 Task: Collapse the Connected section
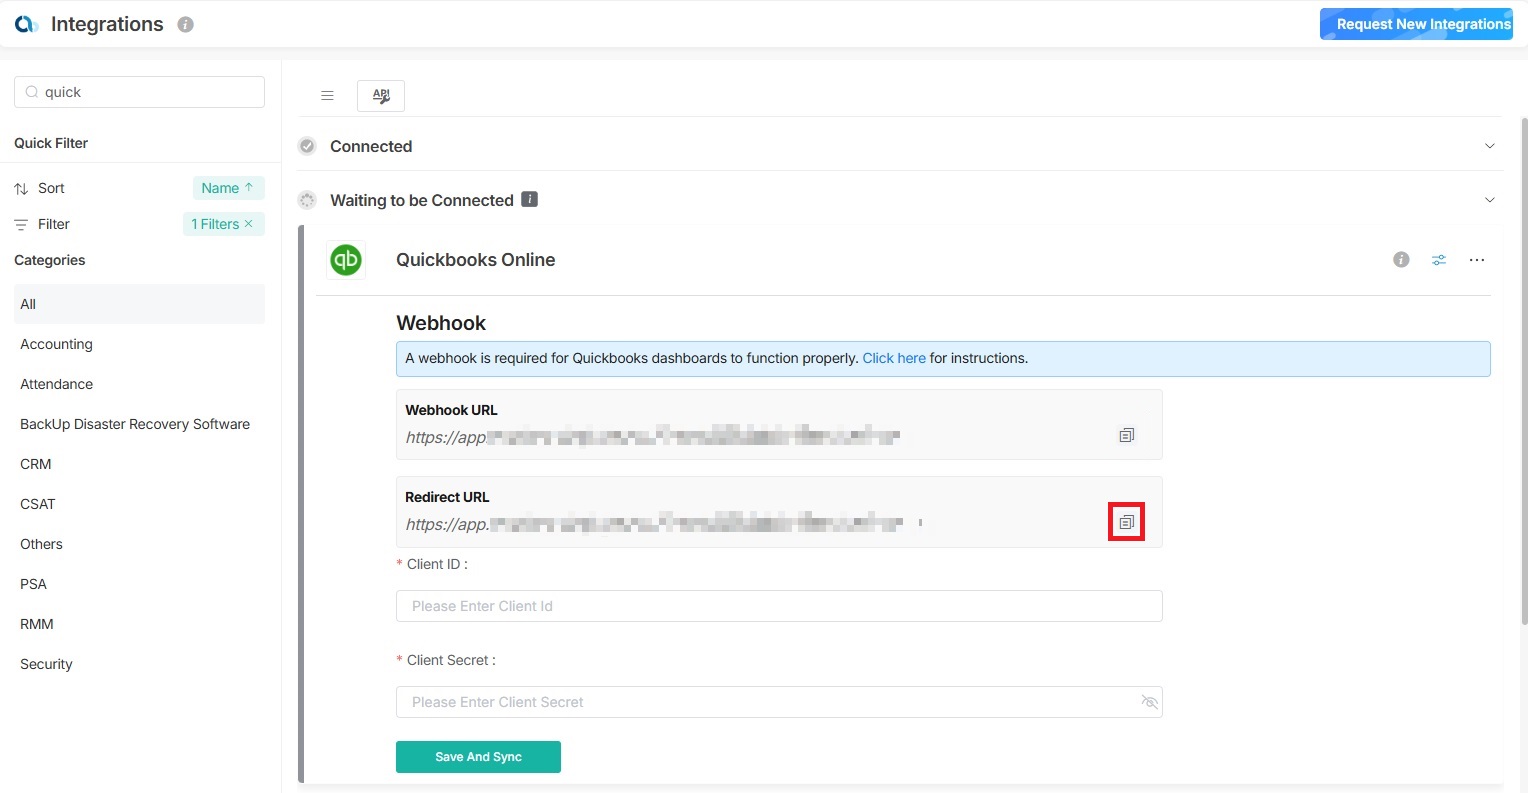[x=1490, y=145]
